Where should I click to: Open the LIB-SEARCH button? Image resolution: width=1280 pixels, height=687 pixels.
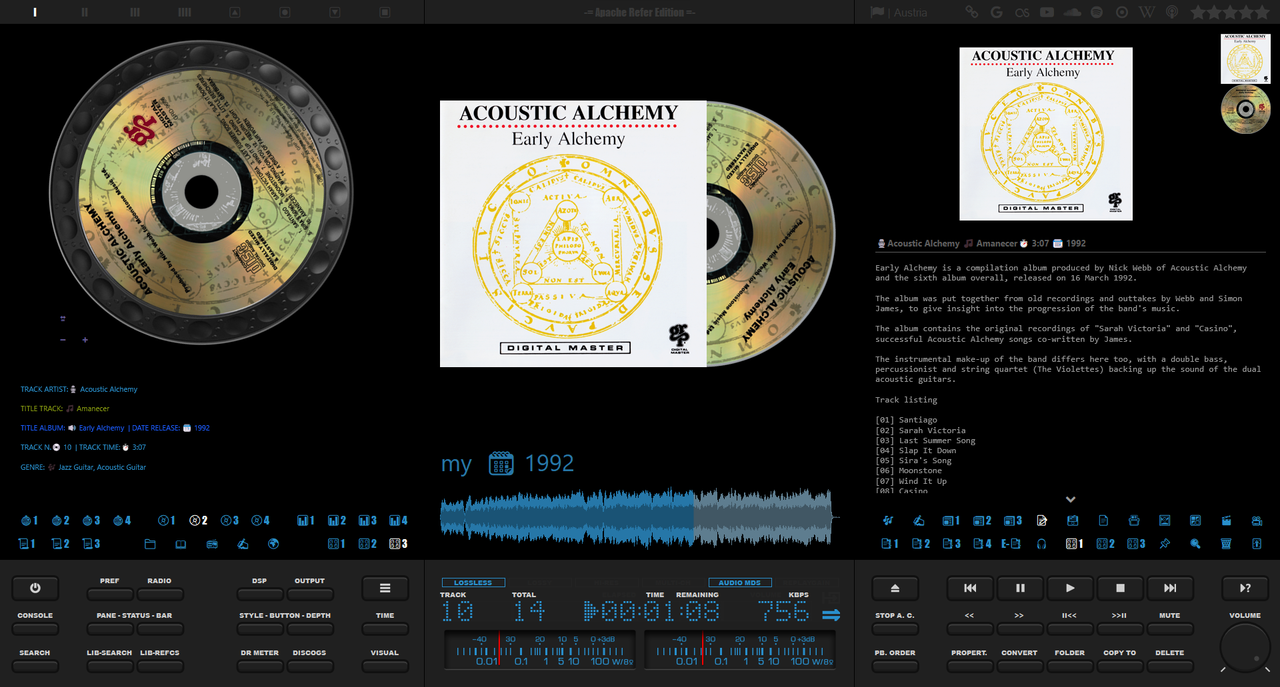[110, 666]
